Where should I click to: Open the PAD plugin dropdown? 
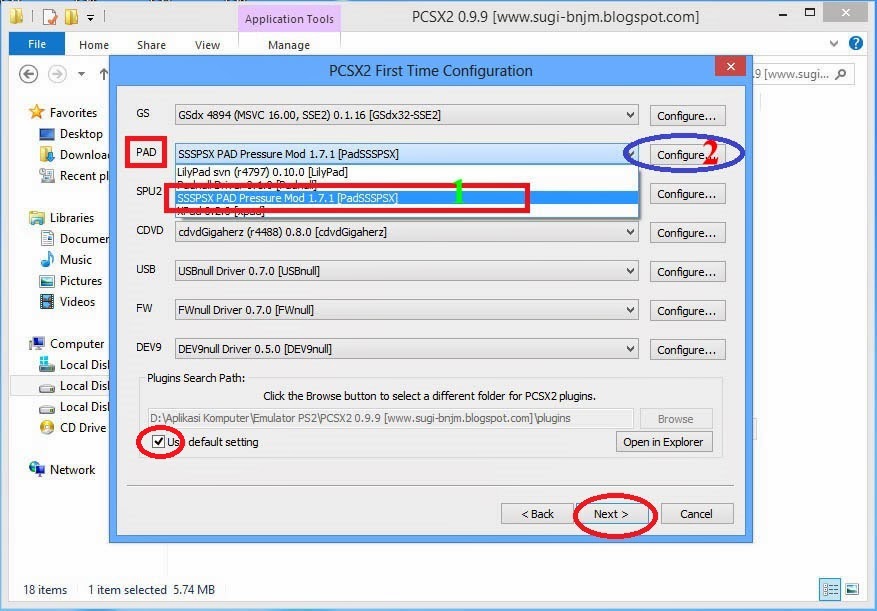(407, 154)
